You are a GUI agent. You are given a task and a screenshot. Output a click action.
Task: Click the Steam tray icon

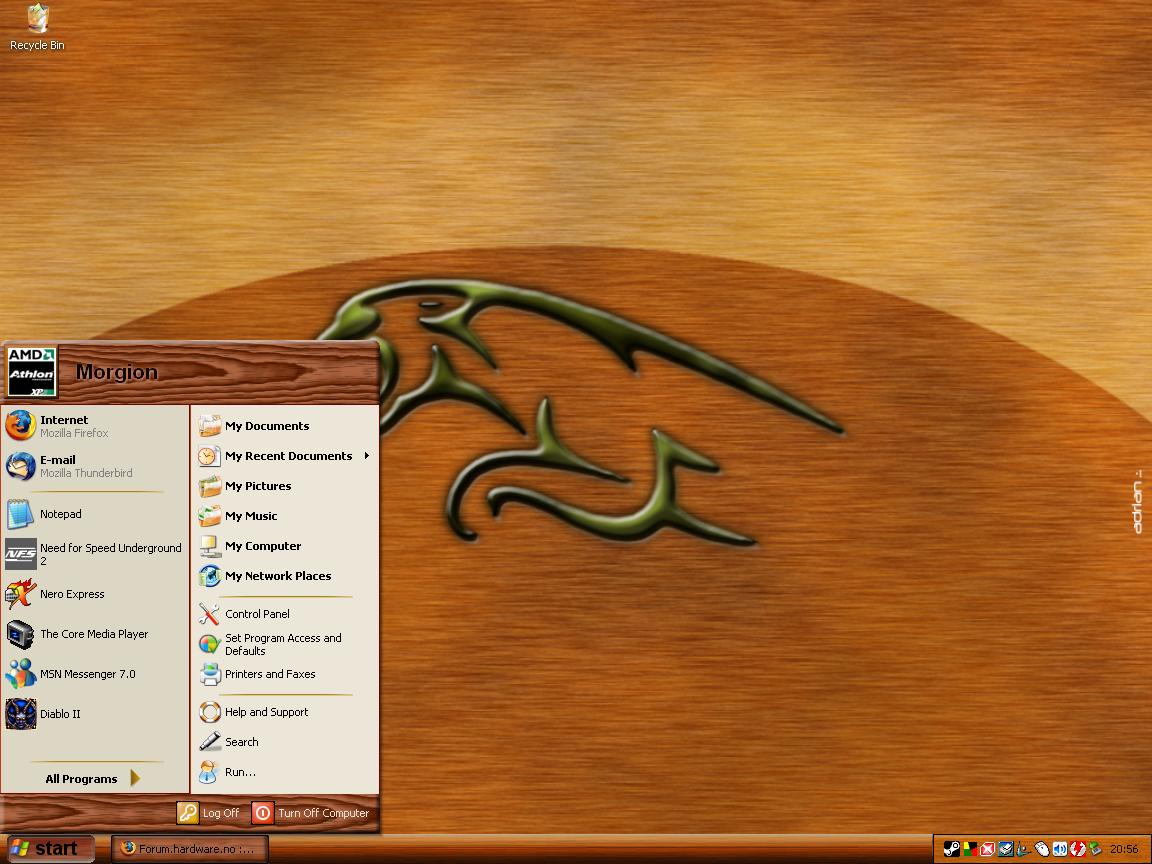[x=951, y=849]
